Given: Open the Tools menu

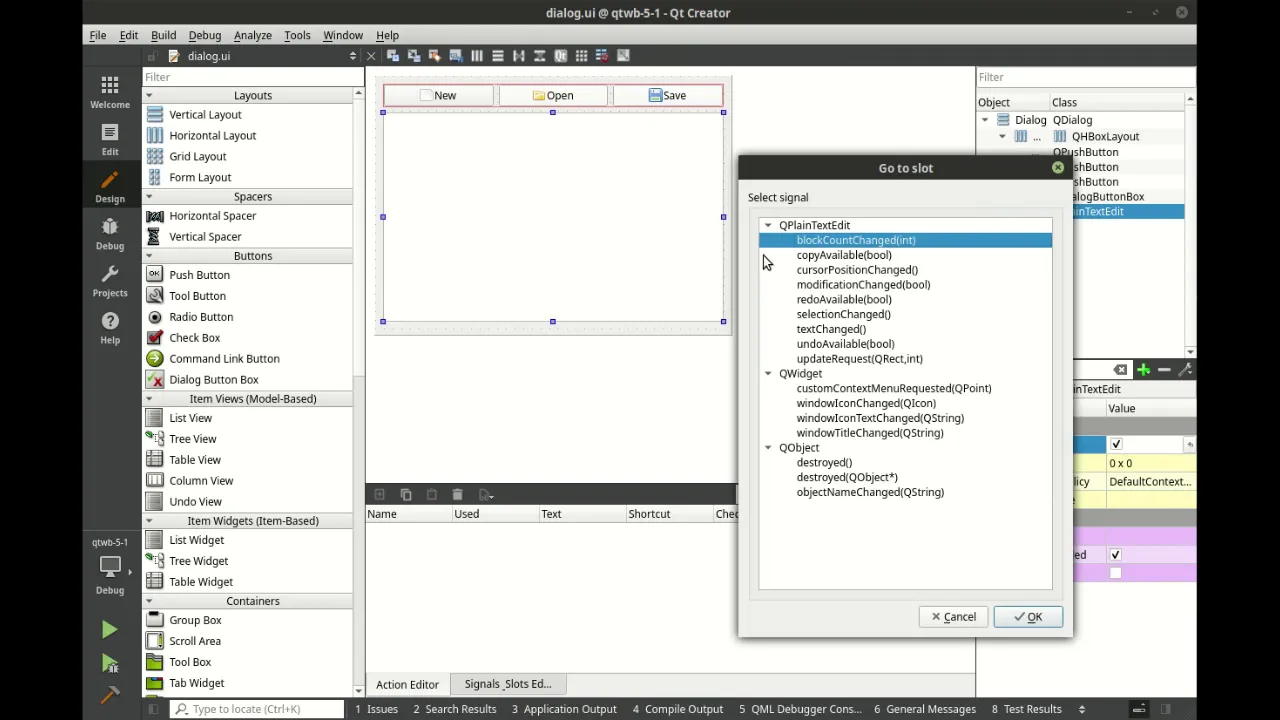Looking at the screenshot, I should coord(297,35).
